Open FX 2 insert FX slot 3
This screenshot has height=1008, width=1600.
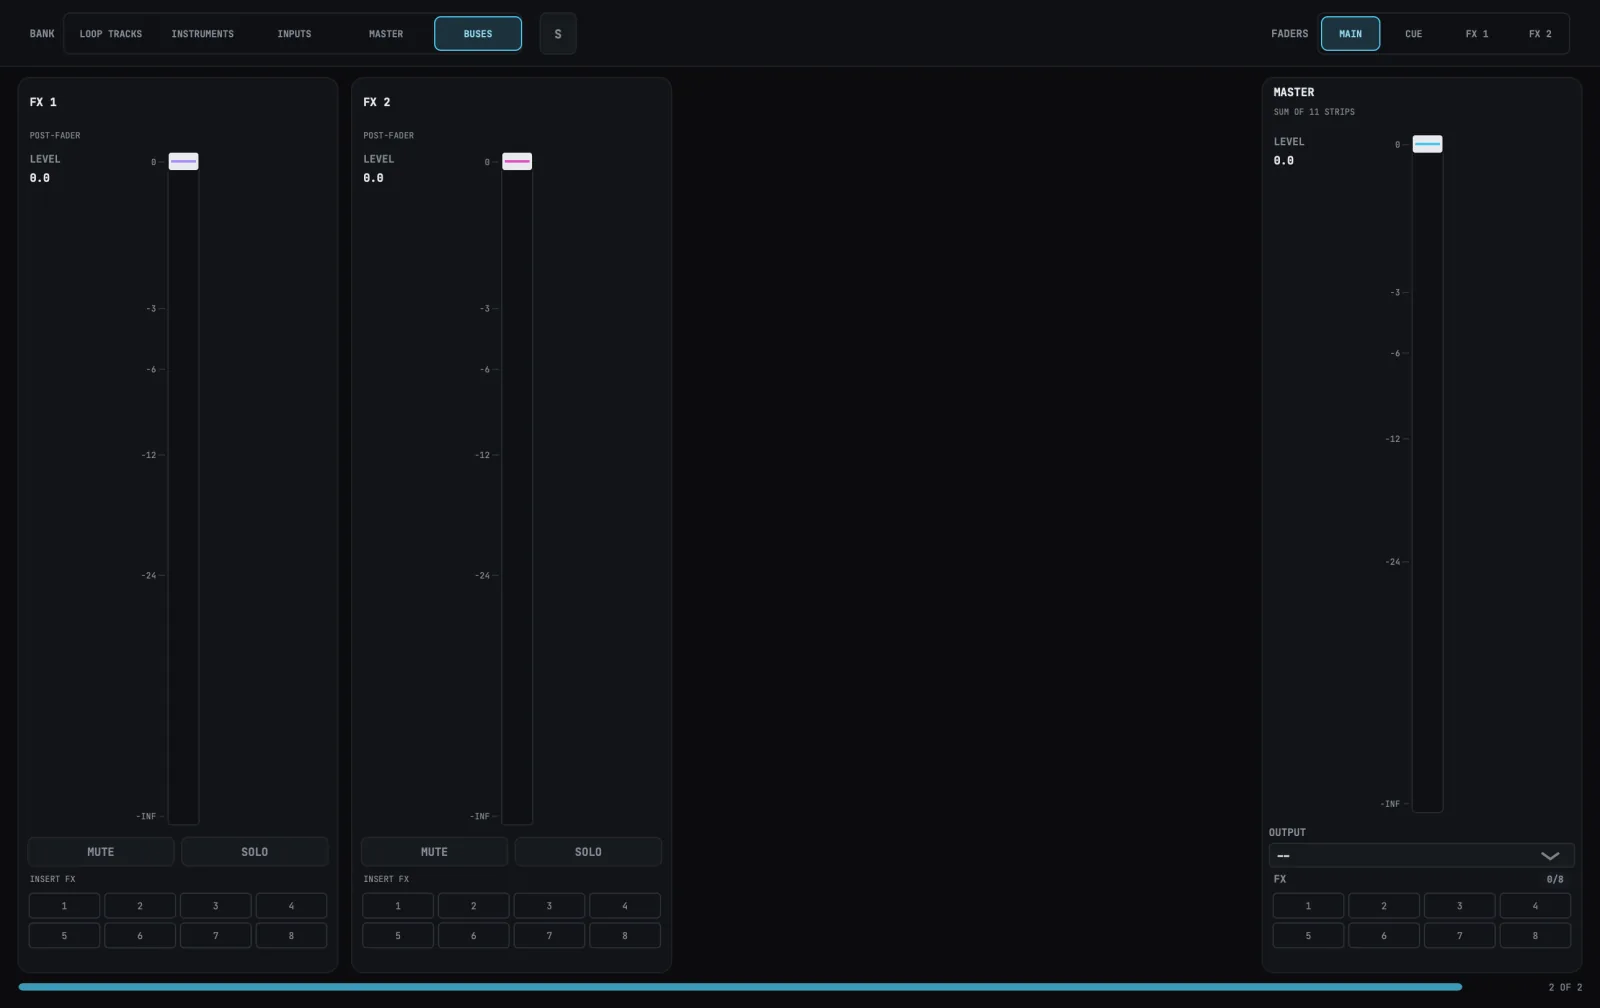coord(549,906)
